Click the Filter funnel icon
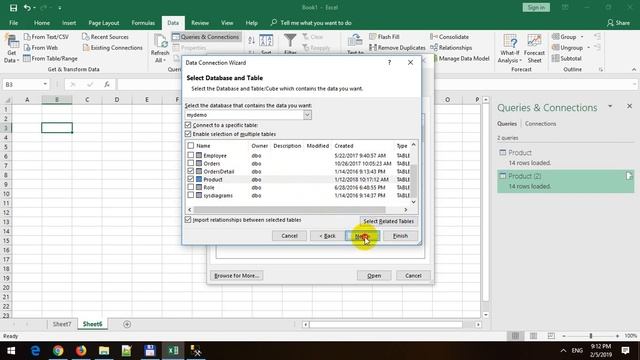Screen dimensions: 640x360 pos(290,41)
